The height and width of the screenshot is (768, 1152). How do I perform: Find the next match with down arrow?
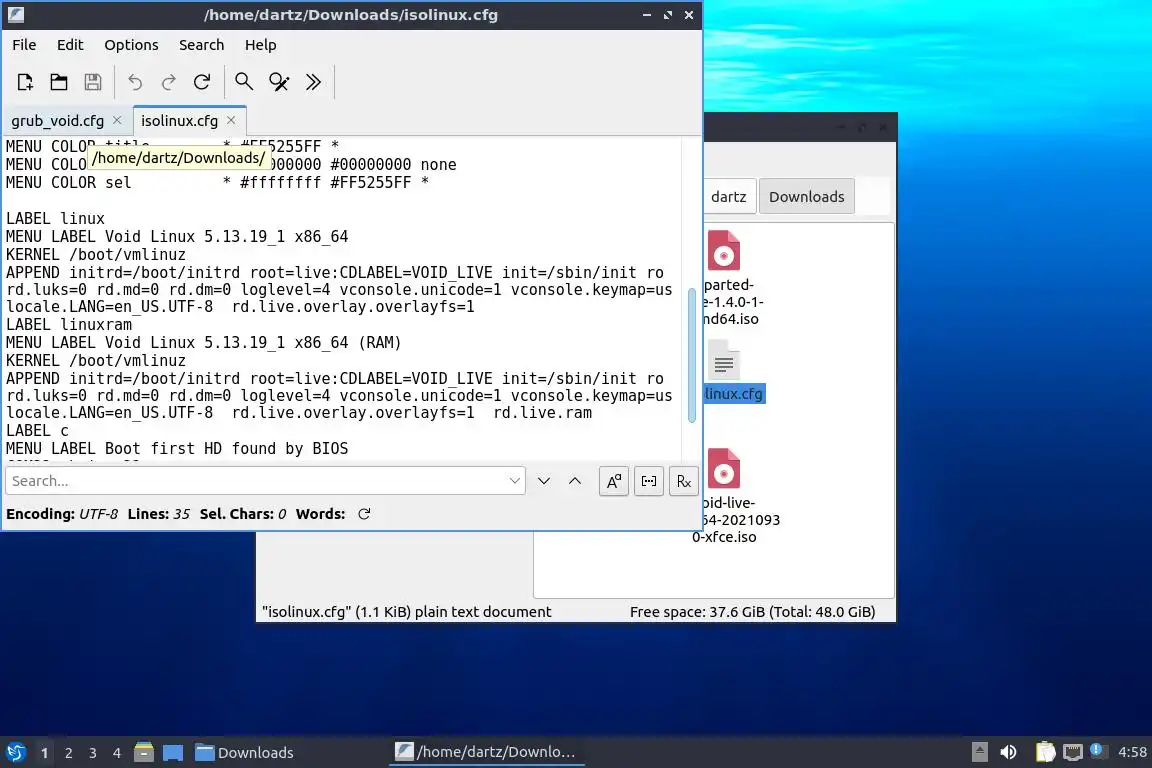pos(544,481)
